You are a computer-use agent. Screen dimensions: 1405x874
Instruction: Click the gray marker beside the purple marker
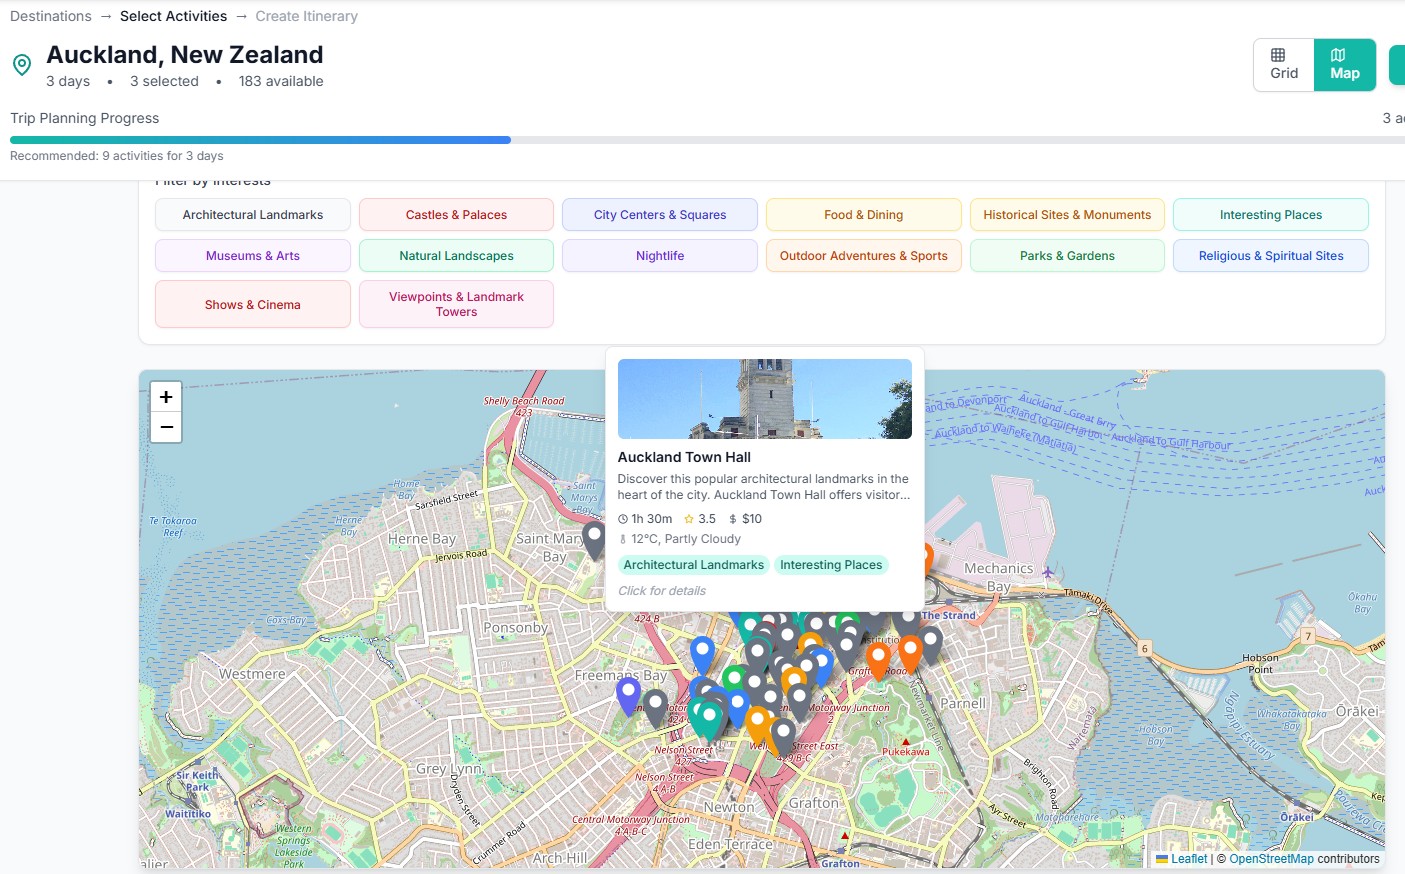(656, 708)
